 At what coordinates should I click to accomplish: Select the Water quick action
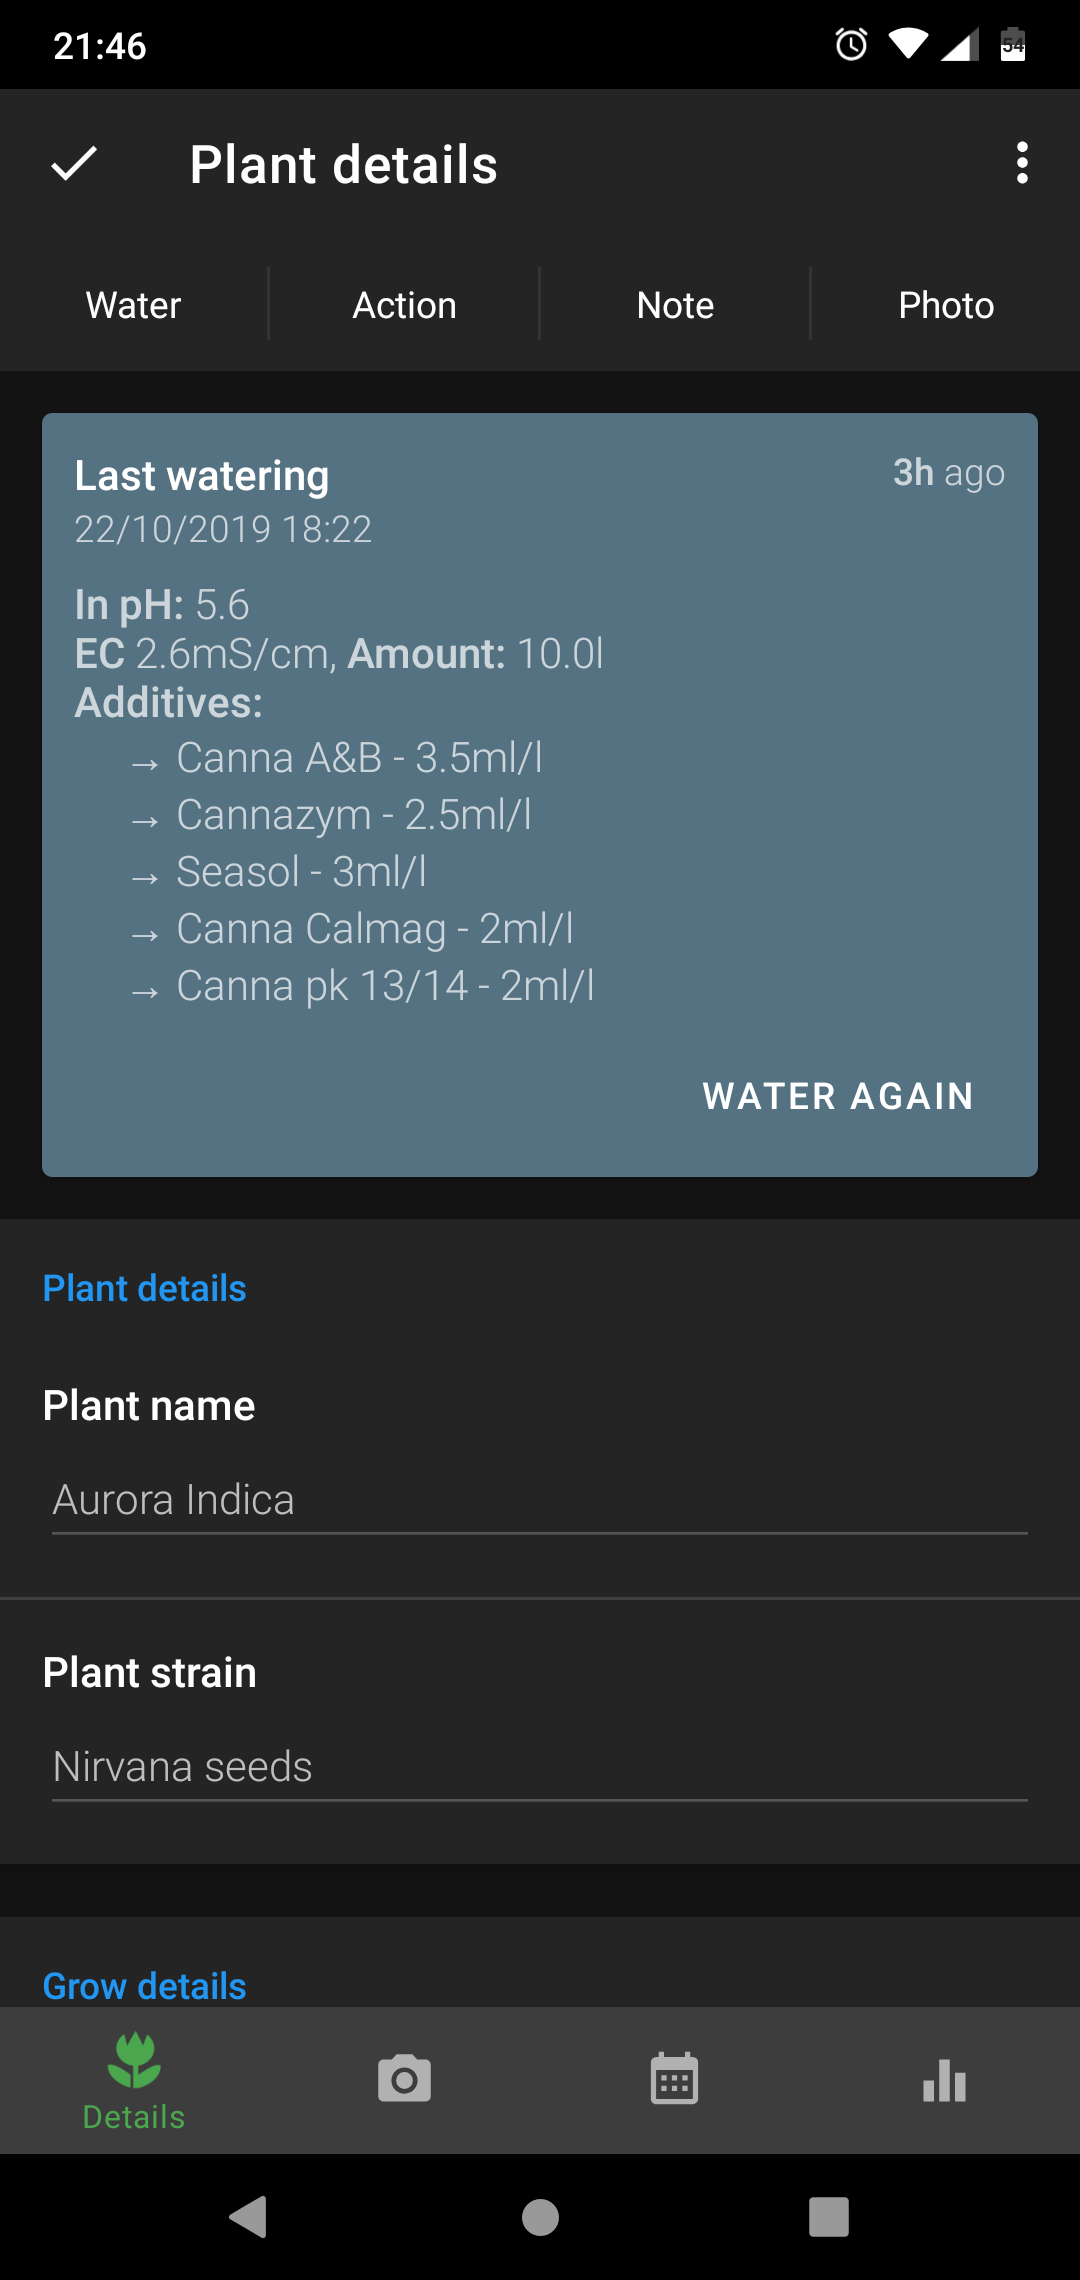click(134, 306)
